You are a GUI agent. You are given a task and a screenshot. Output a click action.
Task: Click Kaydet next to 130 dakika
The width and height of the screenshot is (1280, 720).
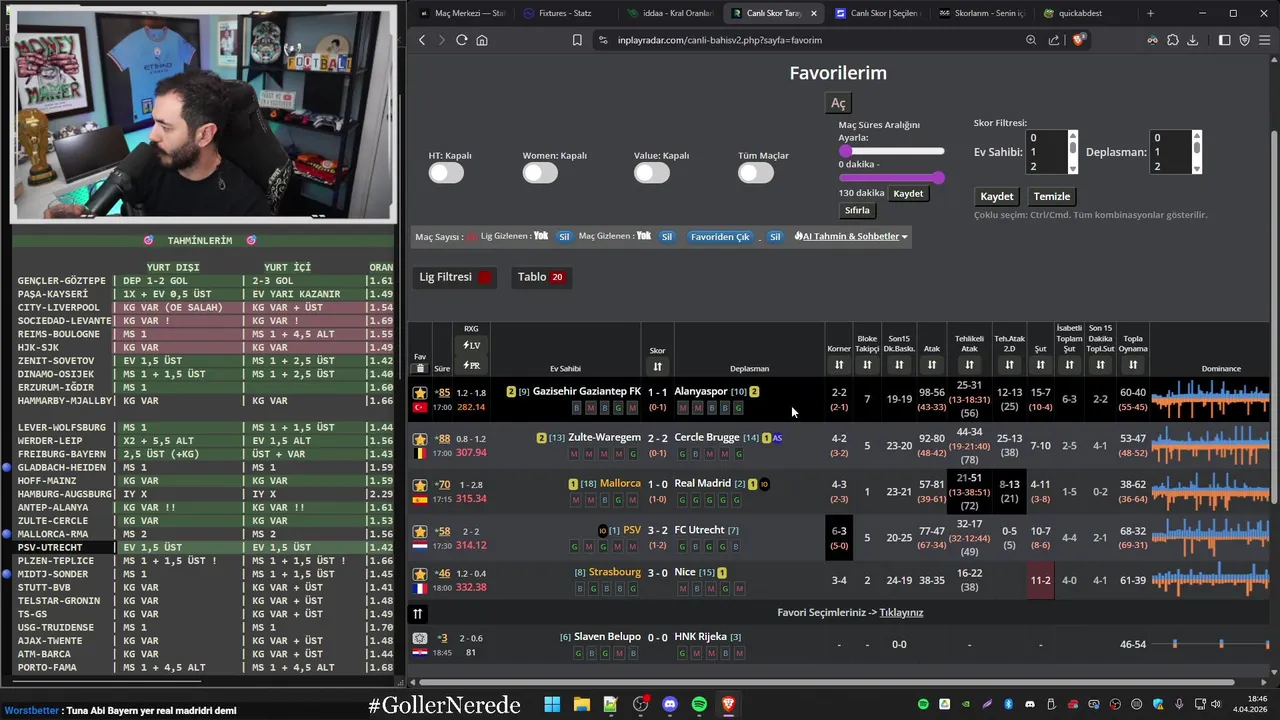click(908, 193)
